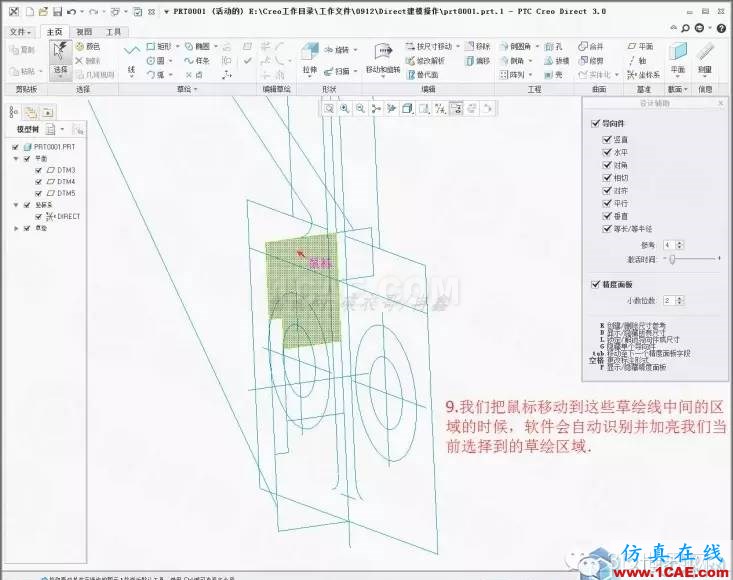733x580 pixels.
Task: Expand the 草绘 node in model tree
Action: (16, 229)
